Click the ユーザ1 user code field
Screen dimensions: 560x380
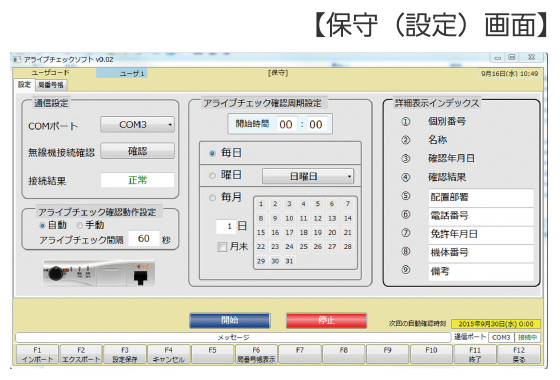[122, 74]
